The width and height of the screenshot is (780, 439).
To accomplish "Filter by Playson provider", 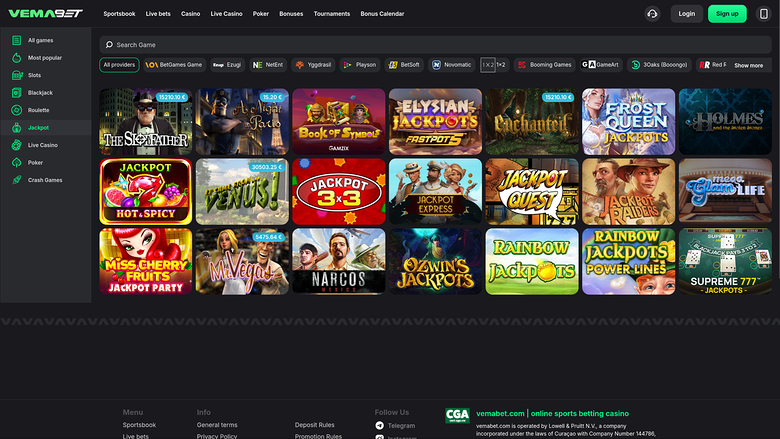I will (x=360, y=65).
